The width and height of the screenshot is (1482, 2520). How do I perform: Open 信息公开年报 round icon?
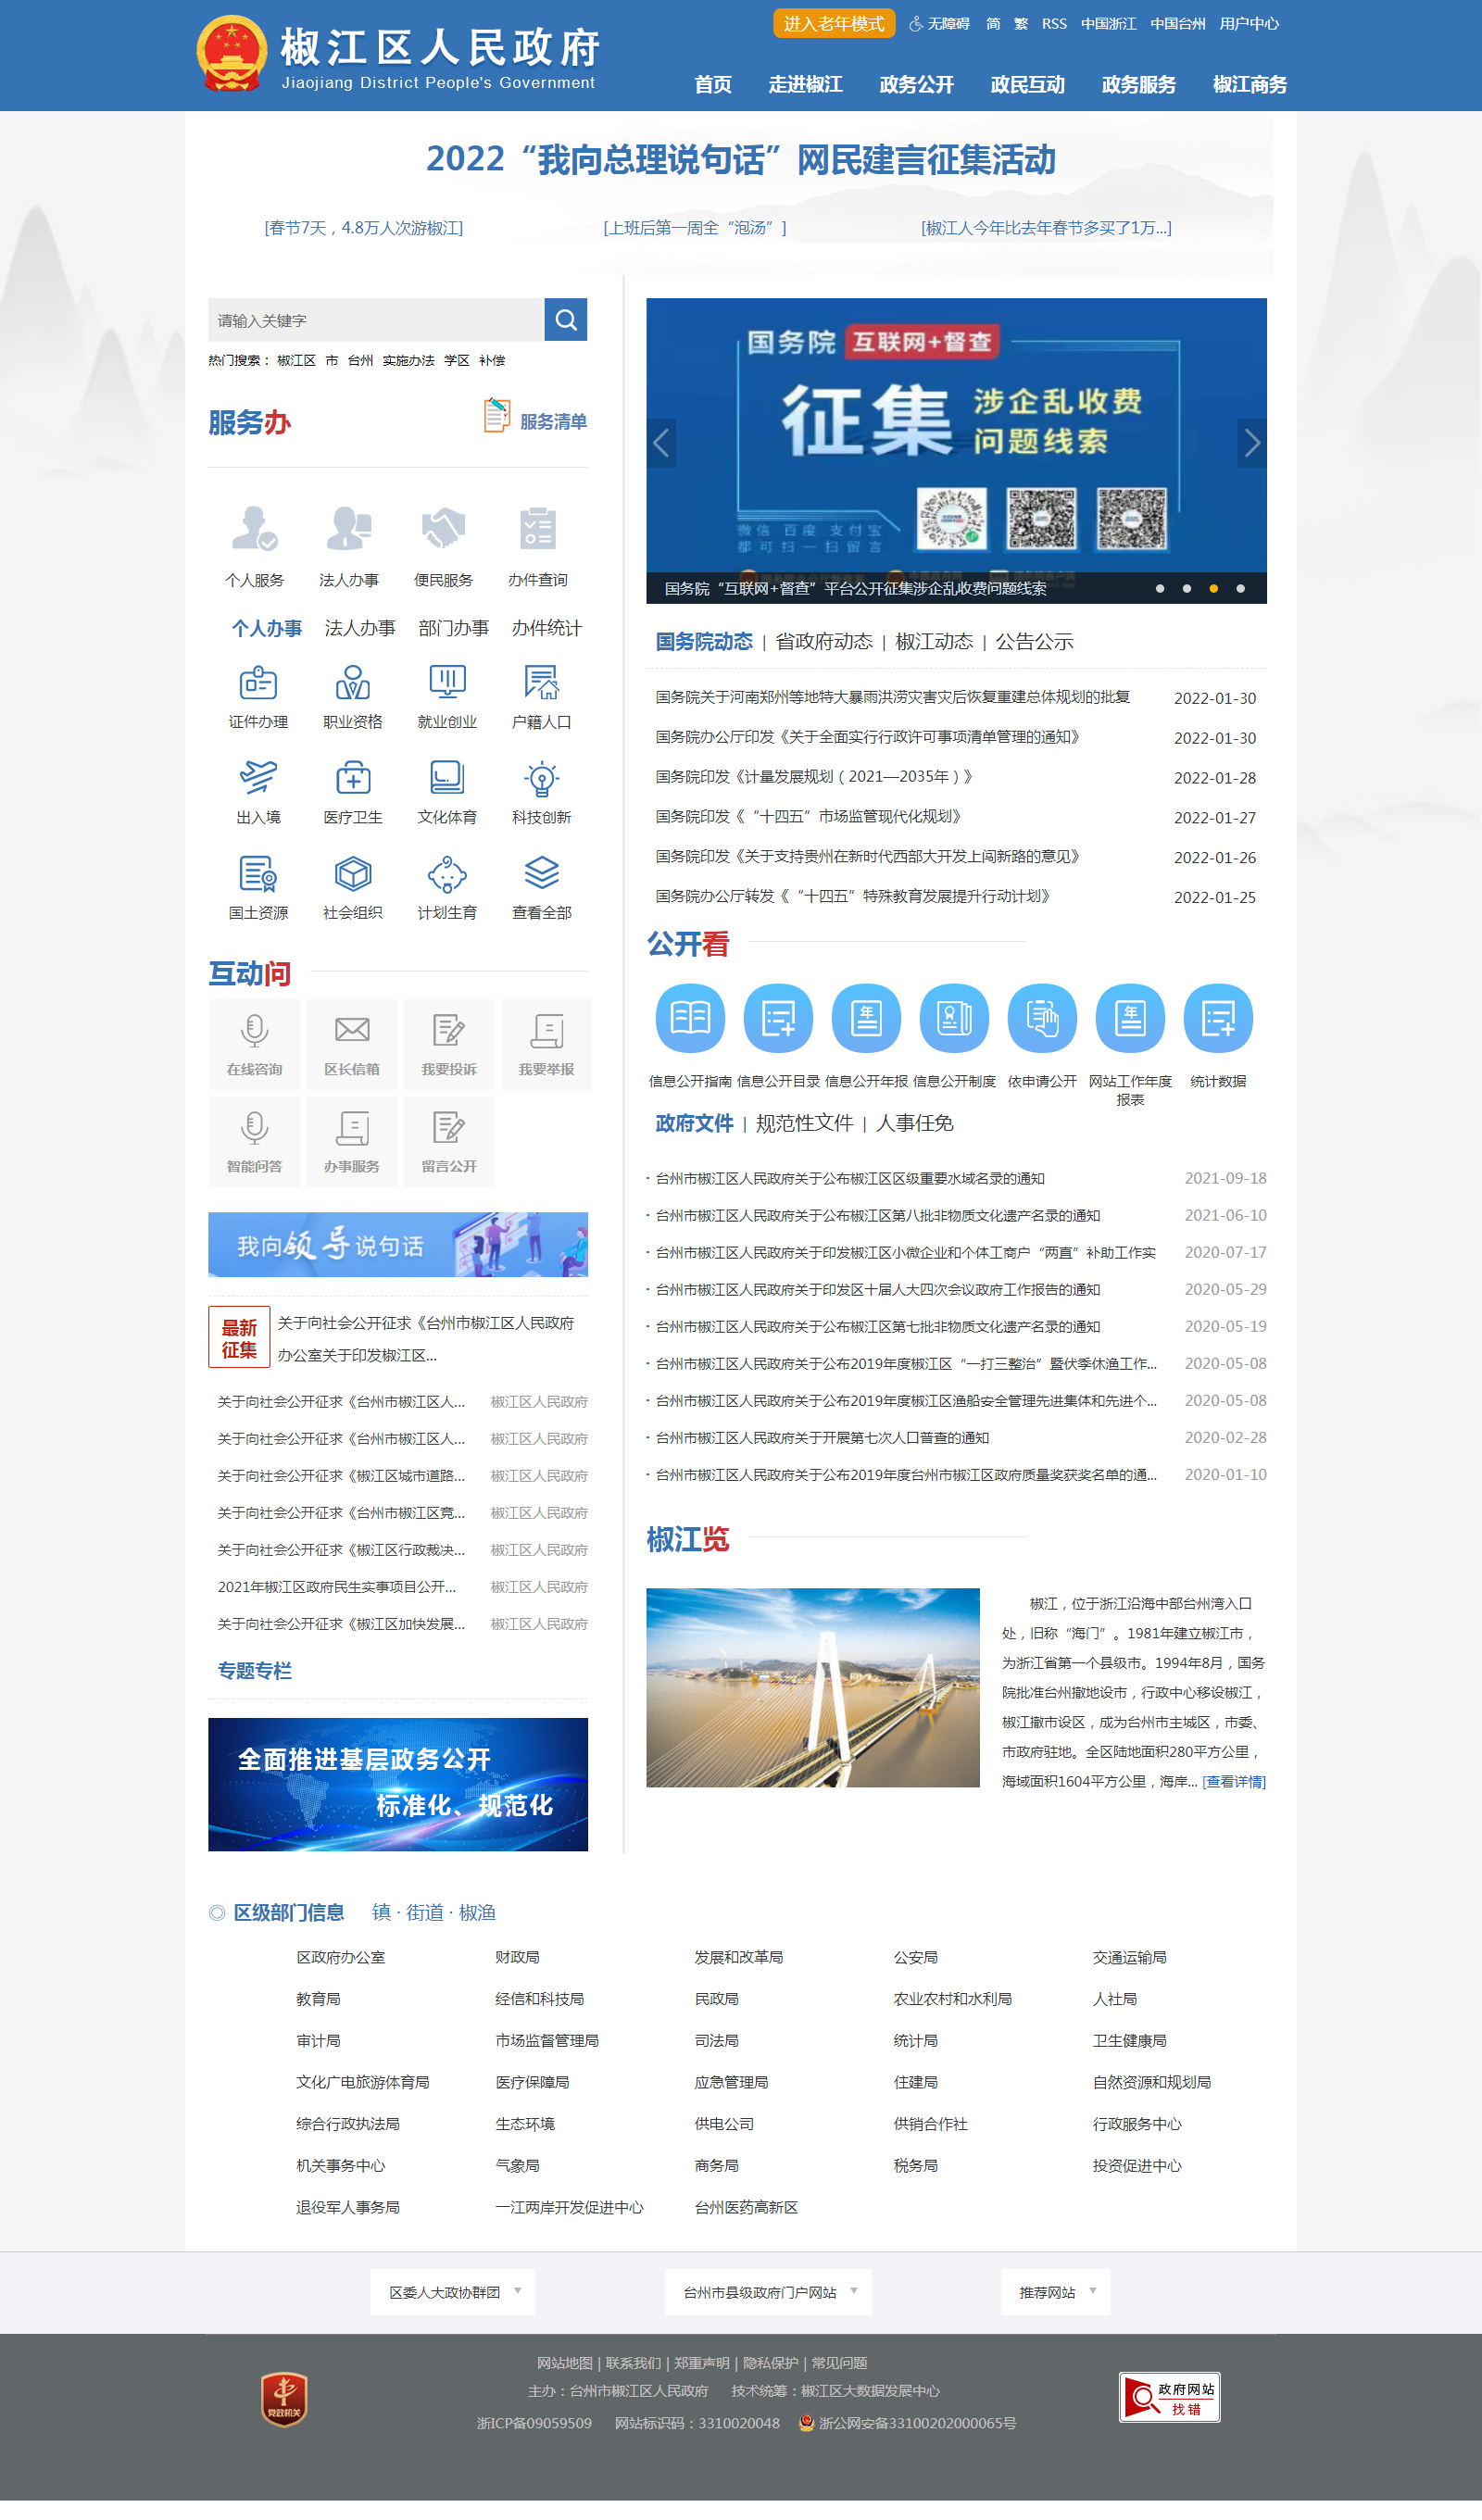click(x=866, y=1019)
